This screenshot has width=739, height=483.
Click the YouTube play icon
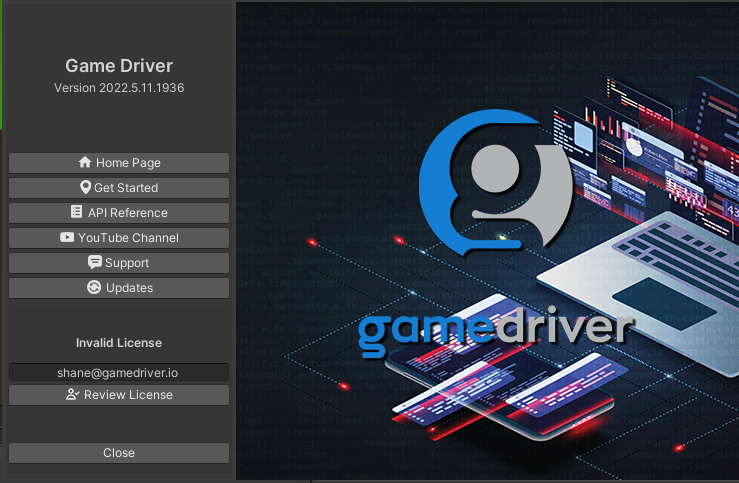pos(67,237)
